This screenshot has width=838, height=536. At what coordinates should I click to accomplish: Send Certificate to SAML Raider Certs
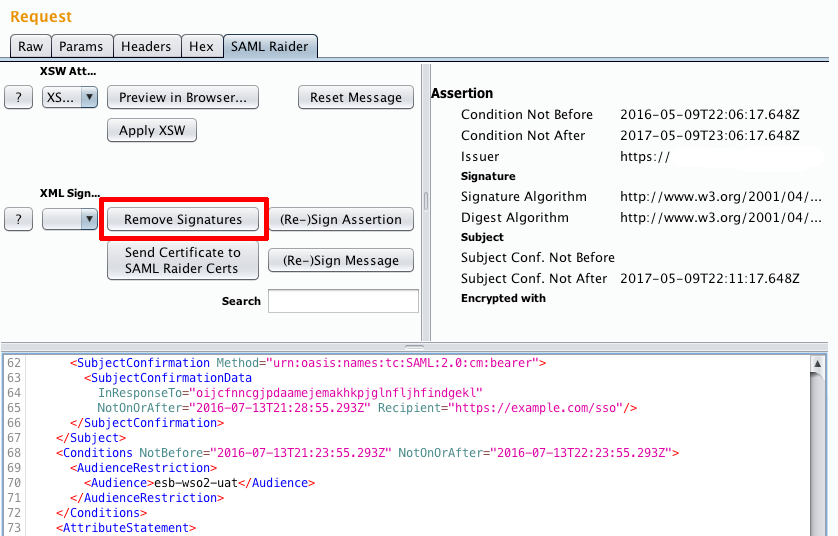coord(183,260)
